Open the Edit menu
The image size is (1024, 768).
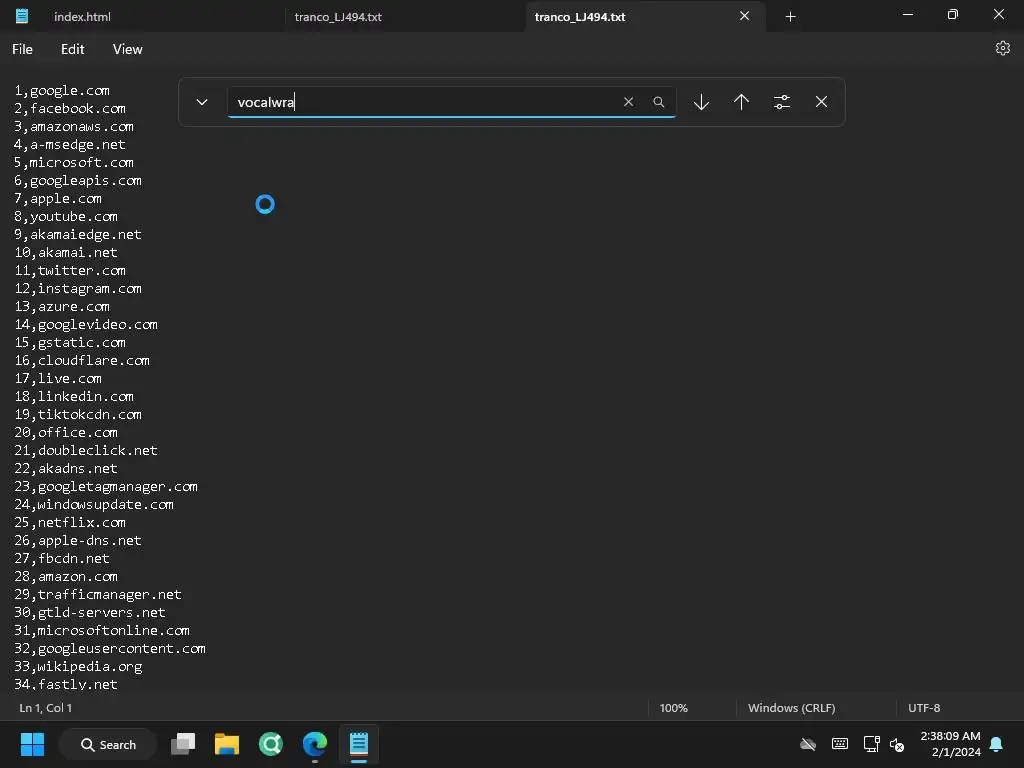point(72,49)
